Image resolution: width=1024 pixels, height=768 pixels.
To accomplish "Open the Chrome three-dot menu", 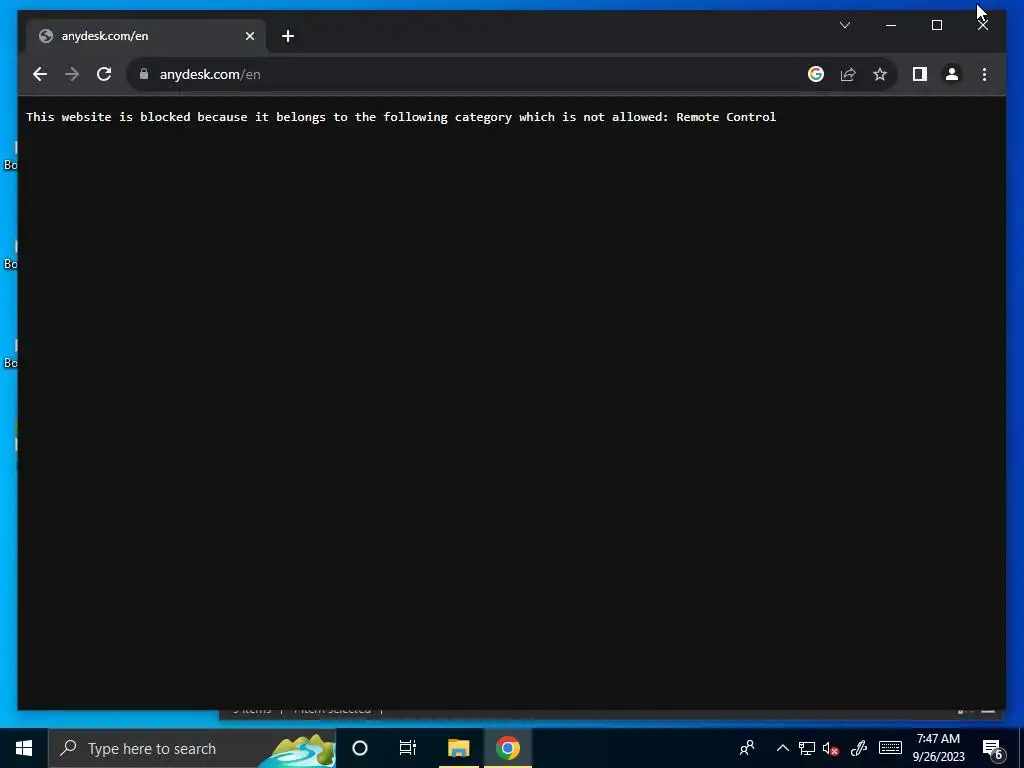I will pos(984,74).
